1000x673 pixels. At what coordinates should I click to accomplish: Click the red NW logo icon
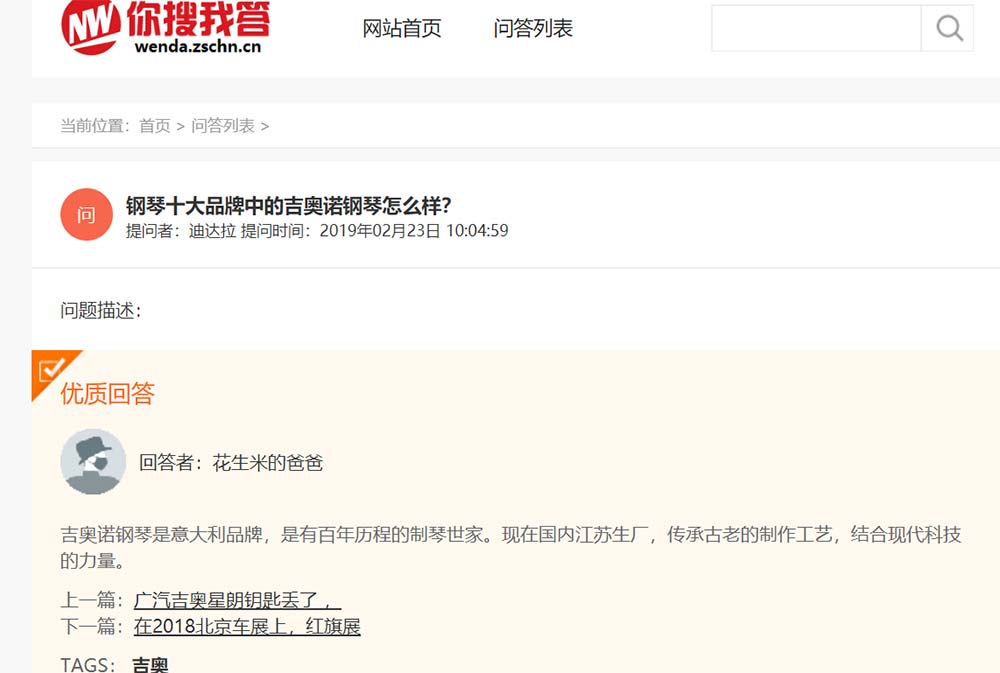[x=91, y=25]
